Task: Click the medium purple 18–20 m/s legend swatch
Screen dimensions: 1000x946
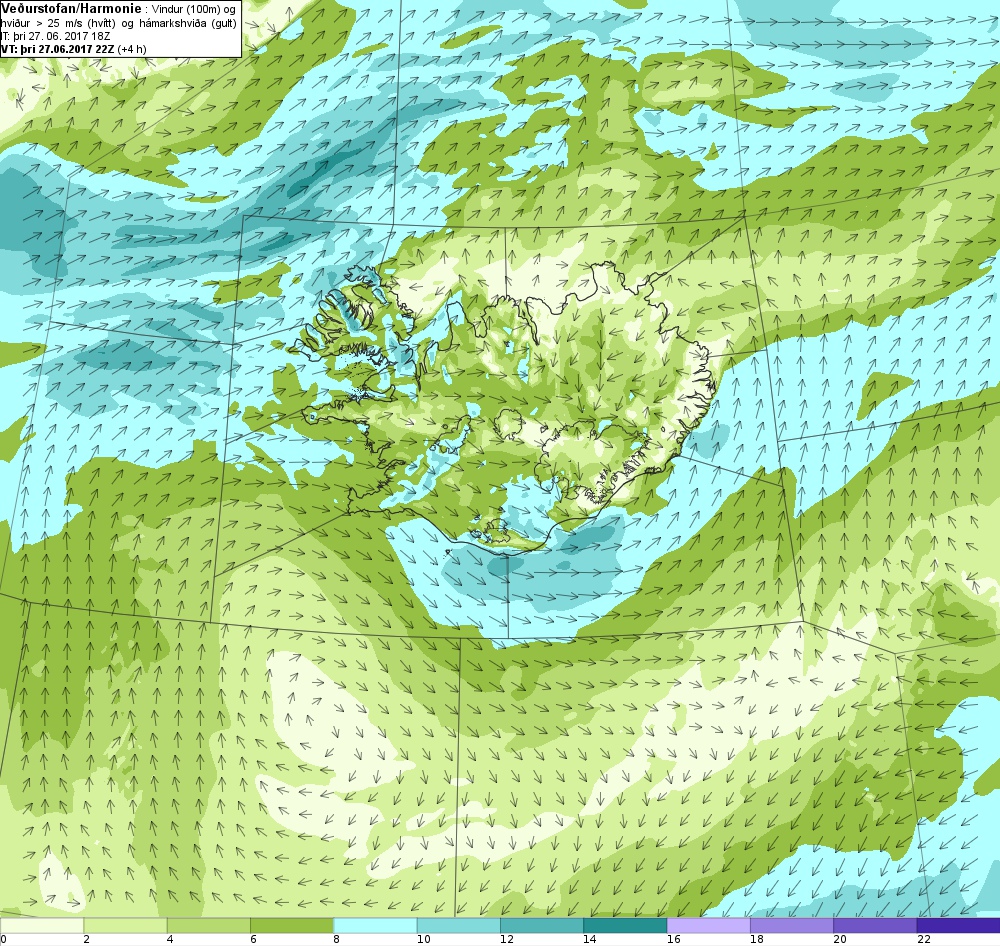Action: point(791,925)
